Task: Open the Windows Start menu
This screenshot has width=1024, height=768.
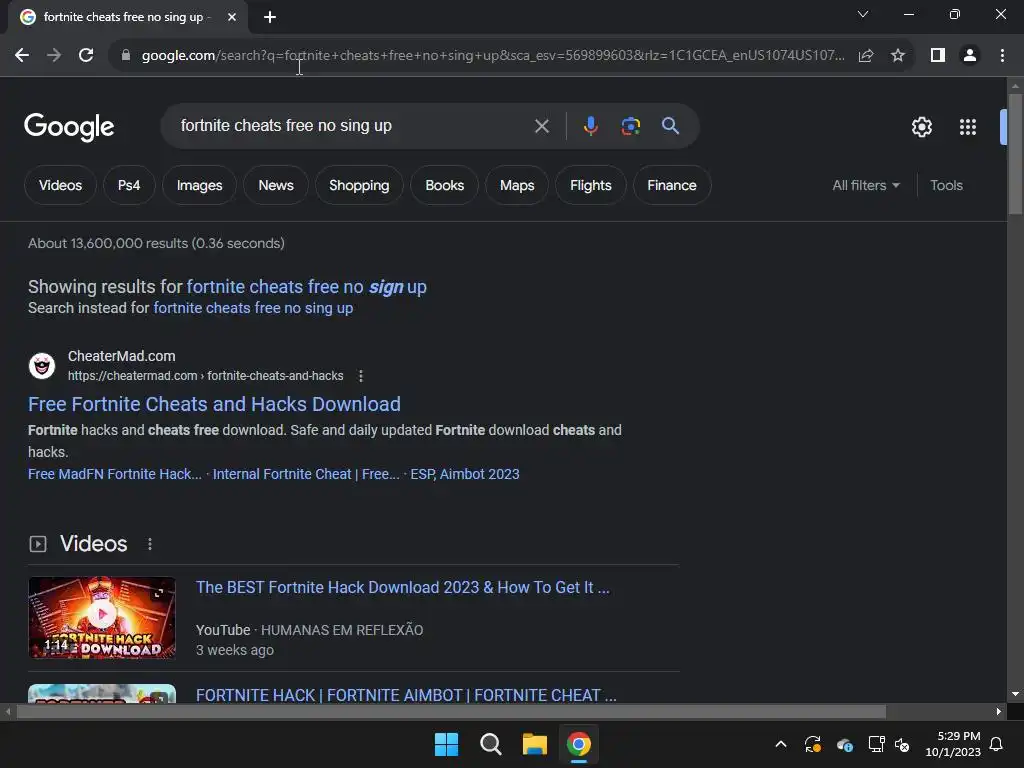Action: click(447, 744)
